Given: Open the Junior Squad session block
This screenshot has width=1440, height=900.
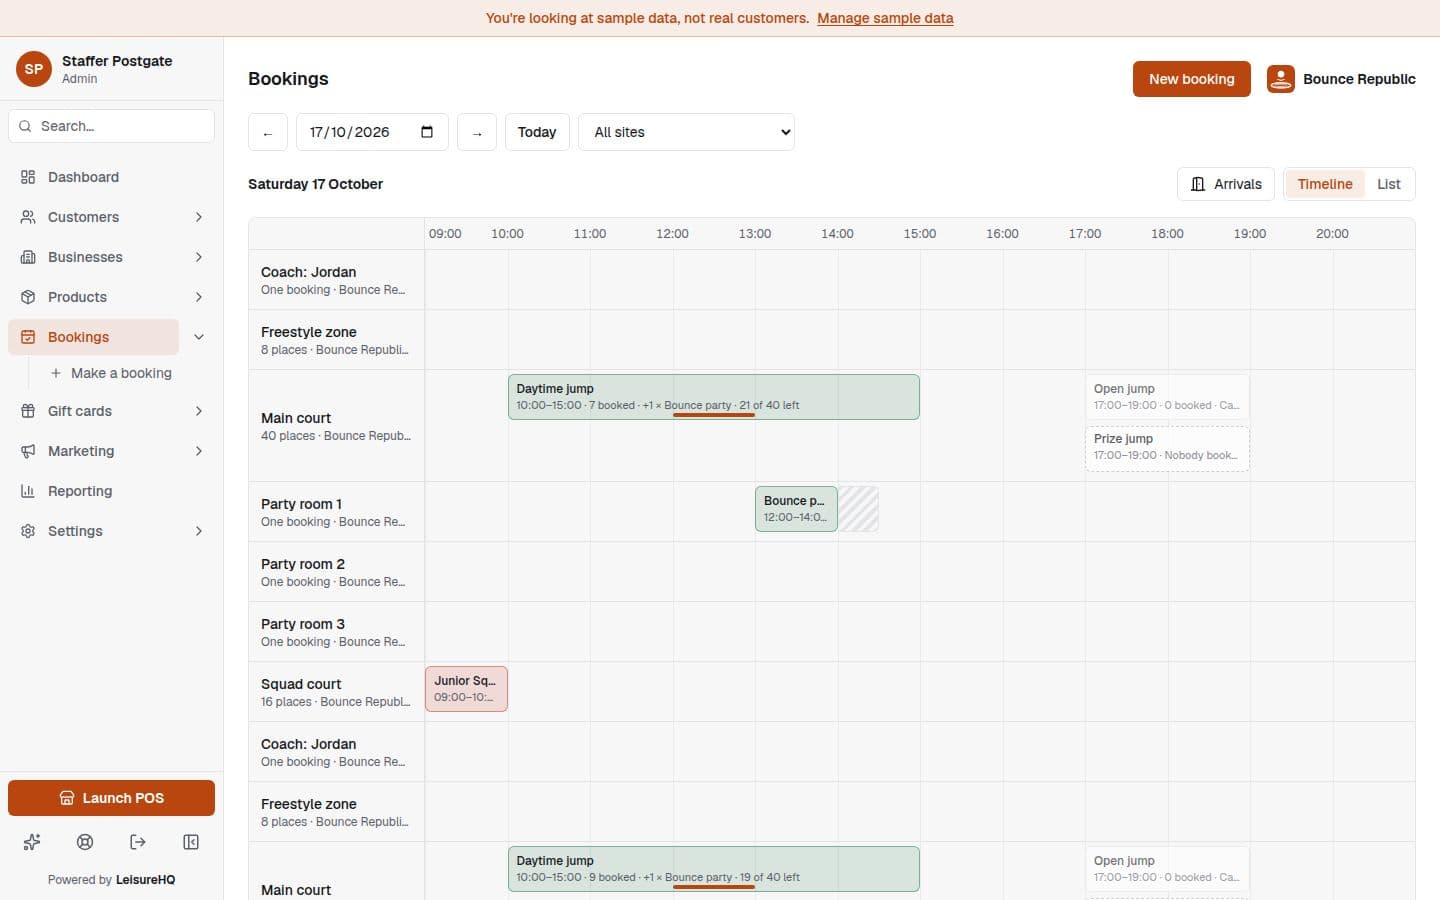Looking at the screenshot, I should [x=466, y=689].
